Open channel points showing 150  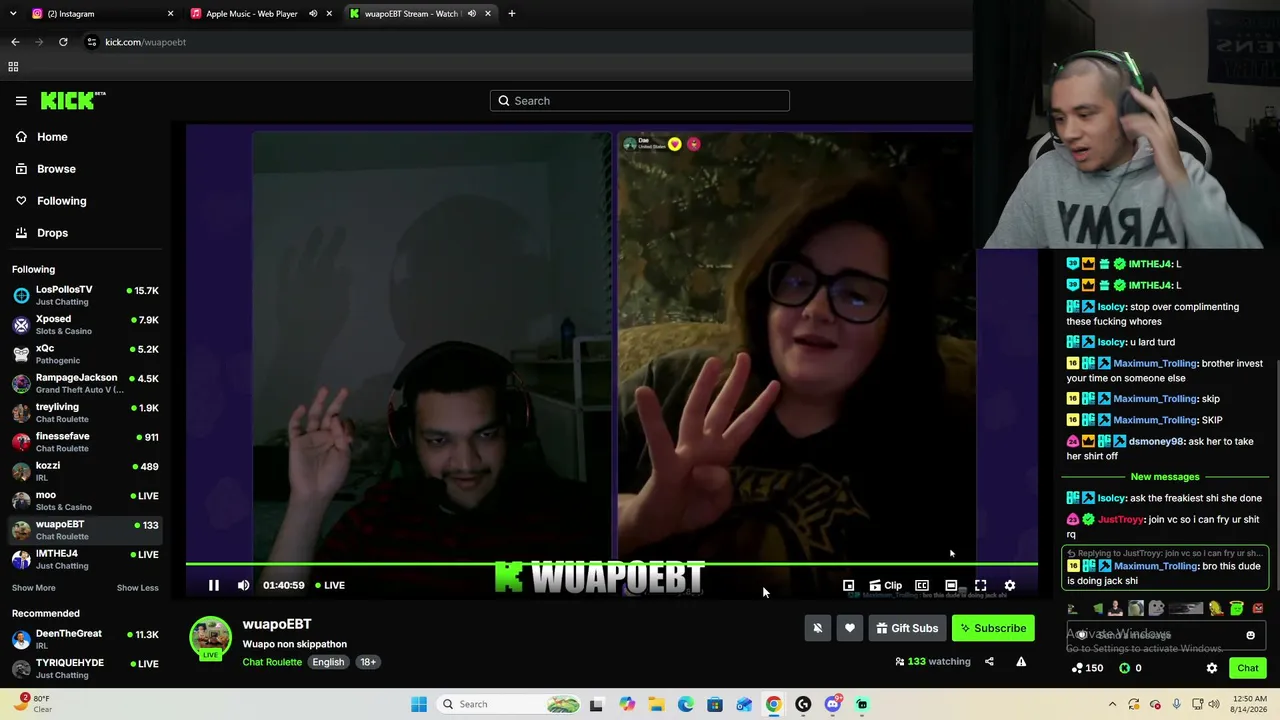point(1087,668)
